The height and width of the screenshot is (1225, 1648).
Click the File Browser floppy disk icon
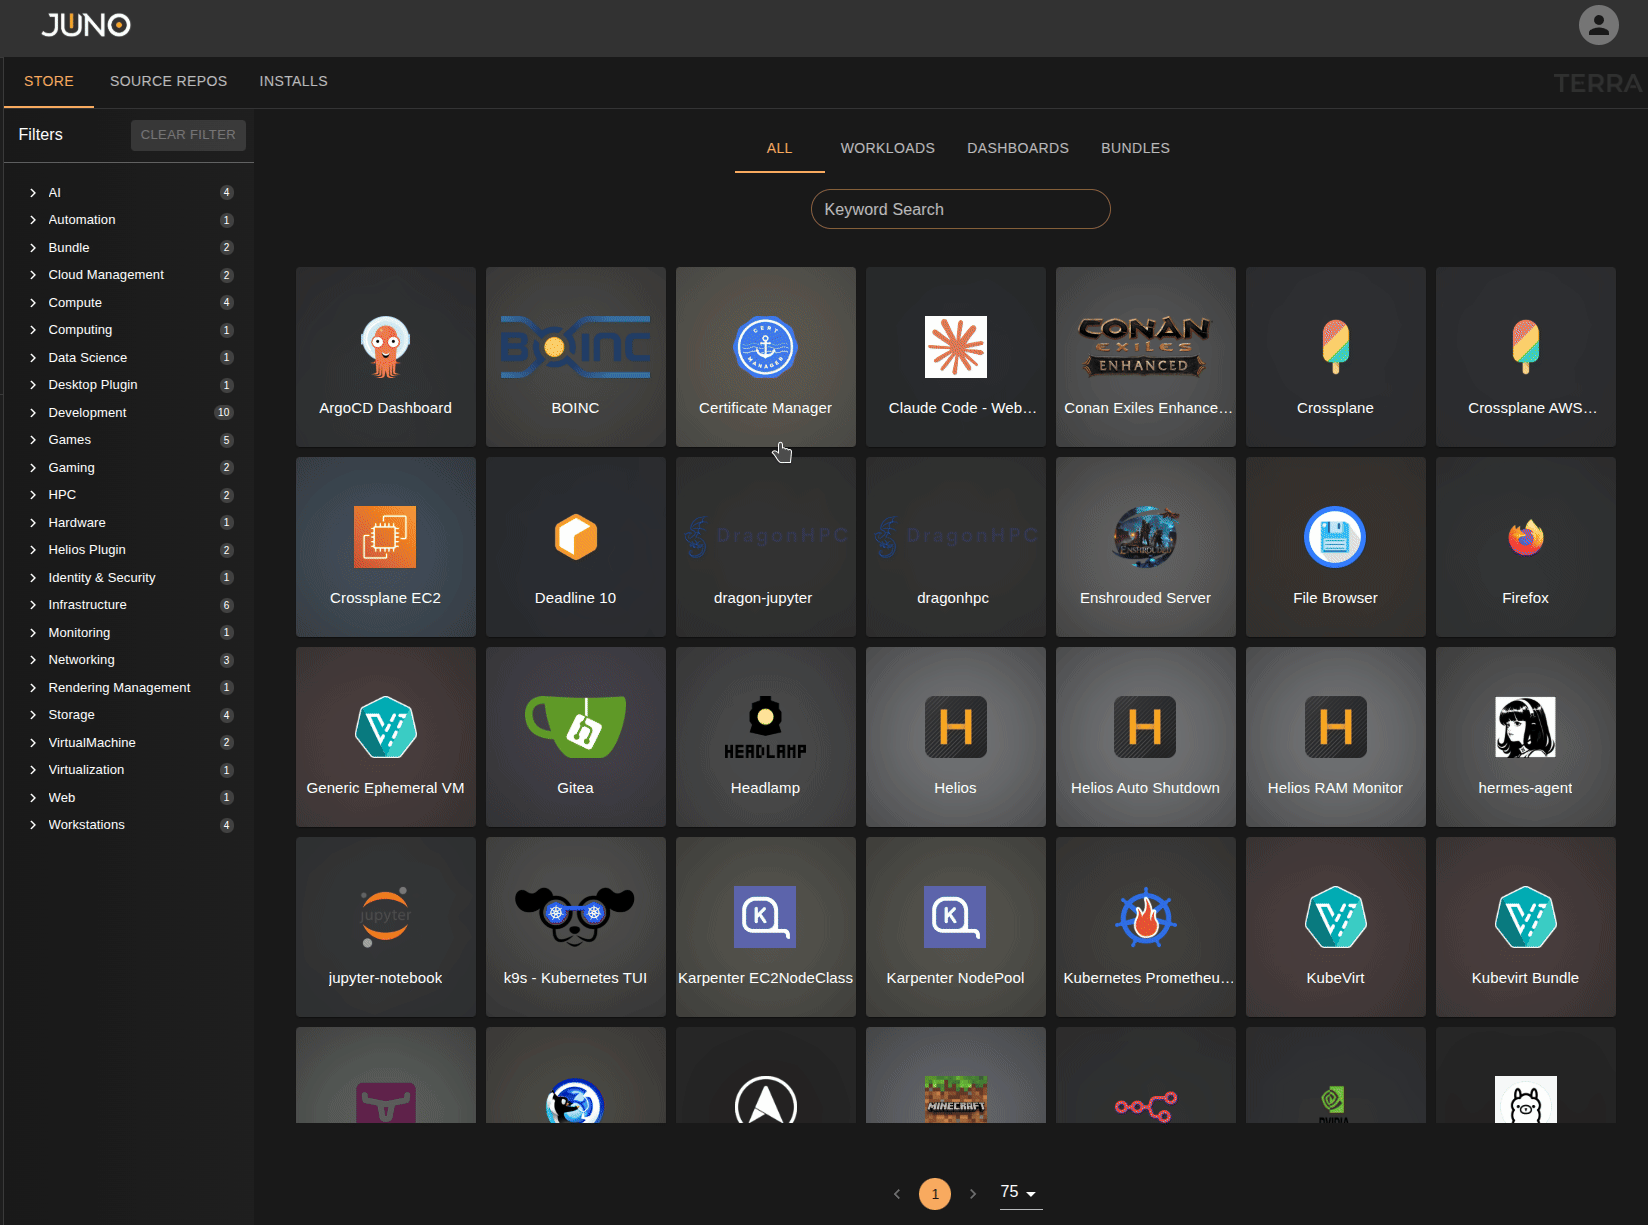coord(1335,537)
